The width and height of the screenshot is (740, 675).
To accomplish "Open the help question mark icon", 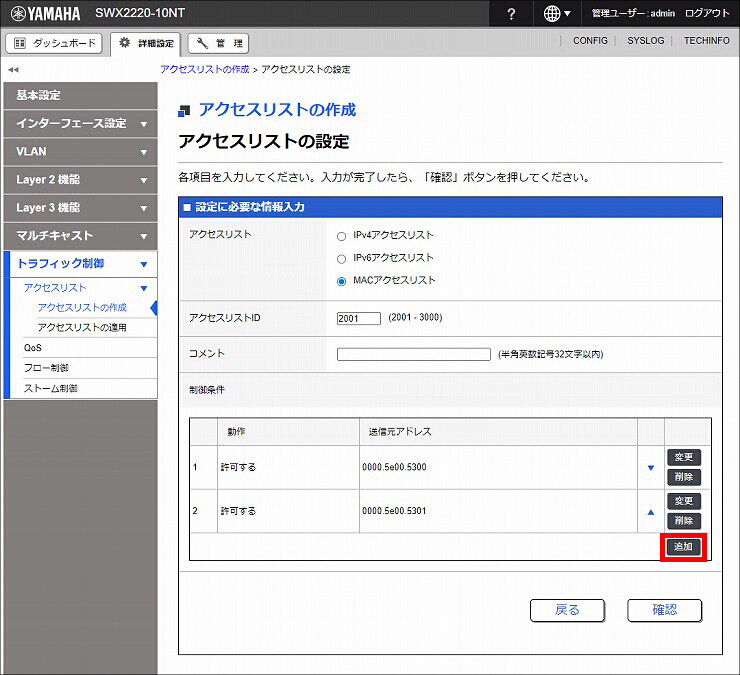I will (x=511, y=14).
